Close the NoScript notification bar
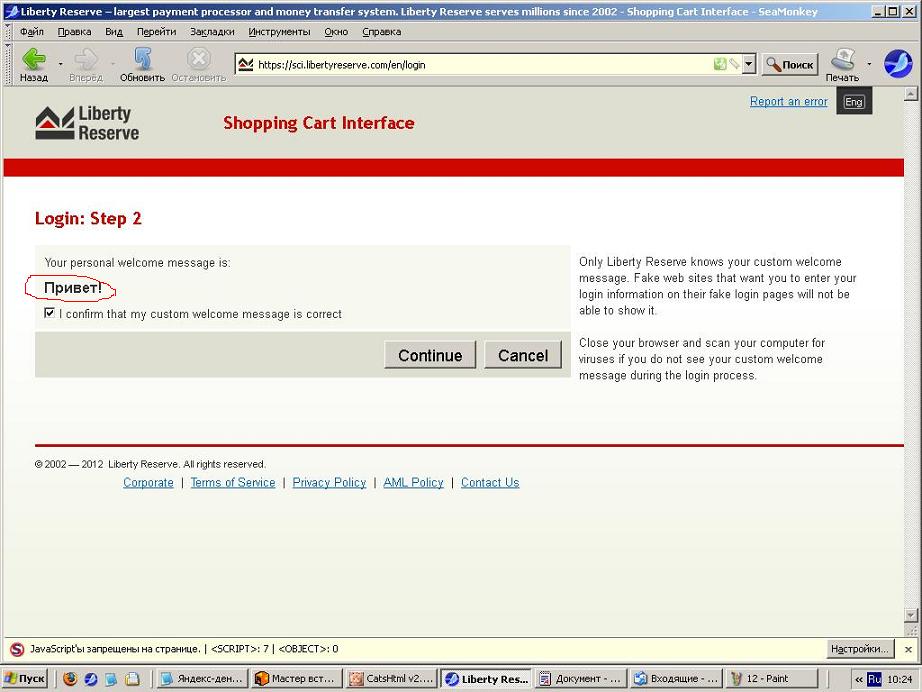 point(908,649)
